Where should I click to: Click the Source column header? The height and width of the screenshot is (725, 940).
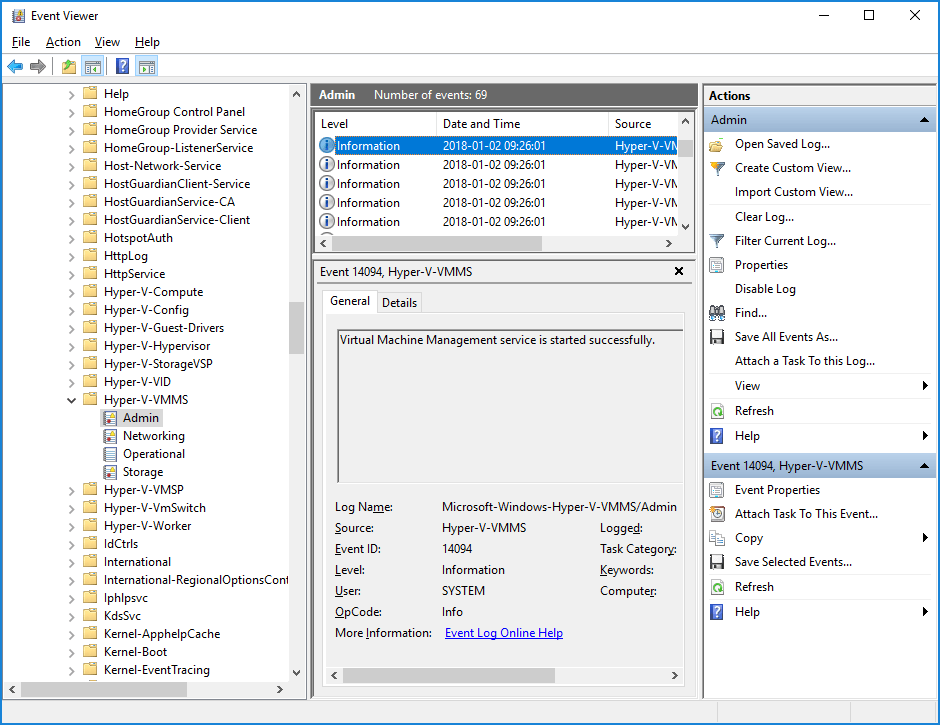pyautogui.click(x=643, y=124)
